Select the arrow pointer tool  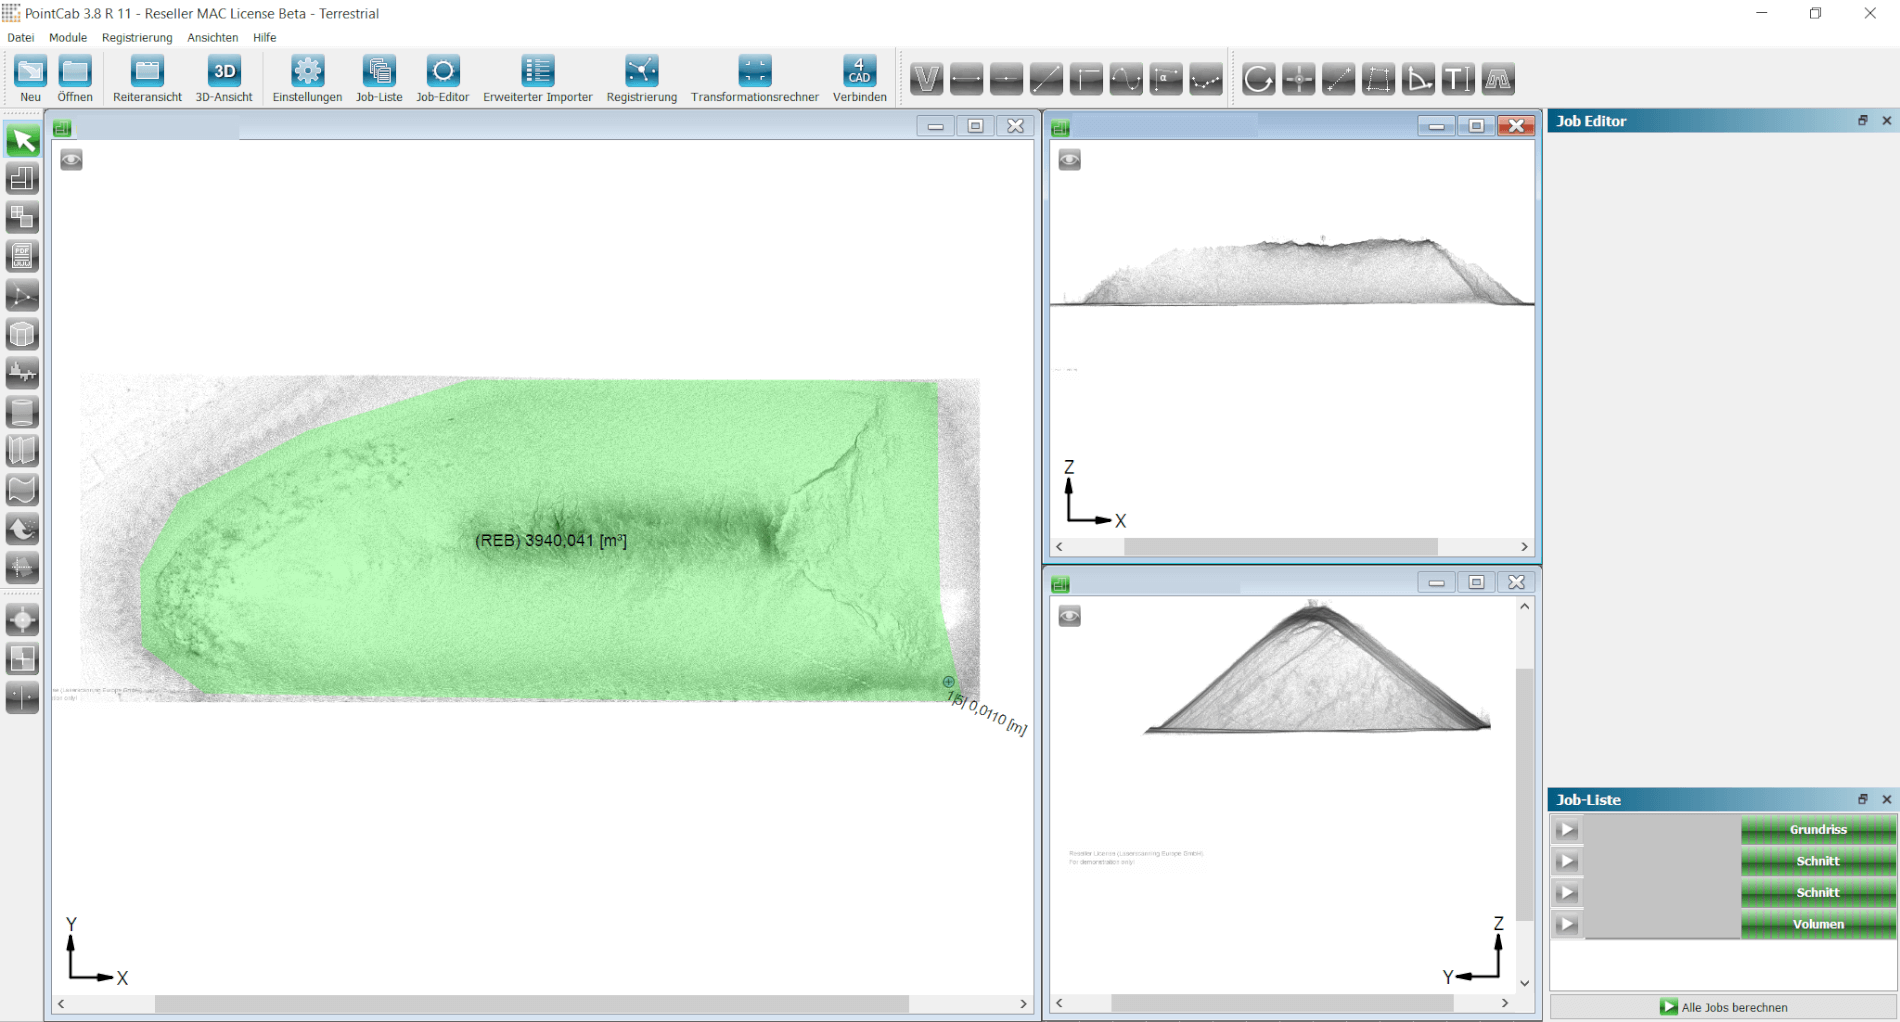coord(22,140)
